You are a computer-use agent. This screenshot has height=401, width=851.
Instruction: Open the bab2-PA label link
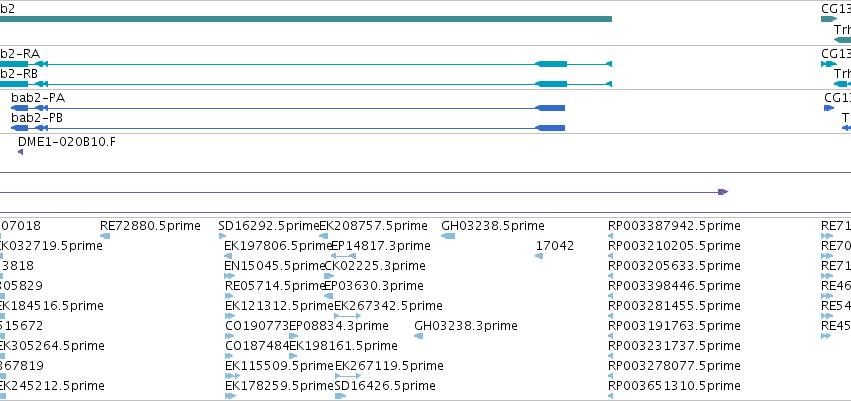coord(38,98)
